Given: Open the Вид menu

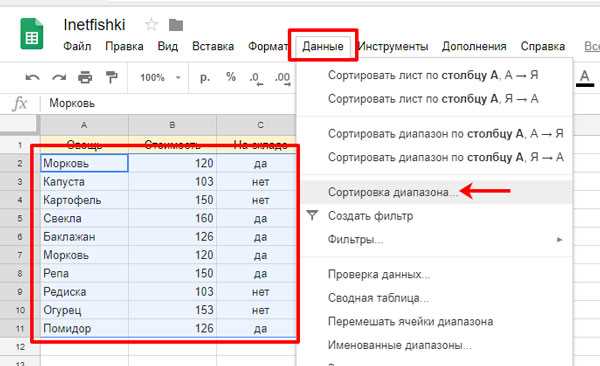Looking at the screenshot, I should [x=168, y=46].
